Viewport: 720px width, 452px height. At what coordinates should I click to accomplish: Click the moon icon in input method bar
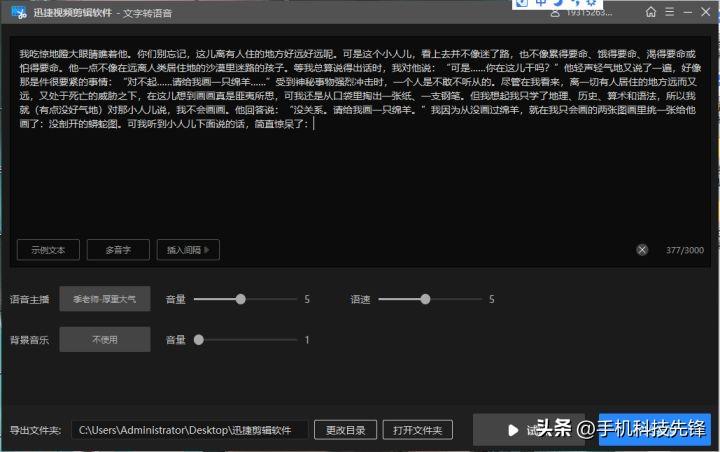point(558,3)
